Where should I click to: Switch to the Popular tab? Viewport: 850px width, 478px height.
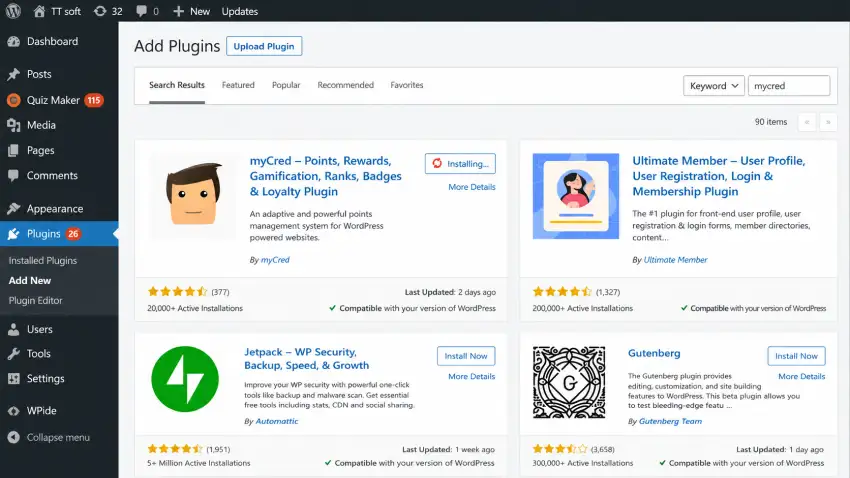286,85
